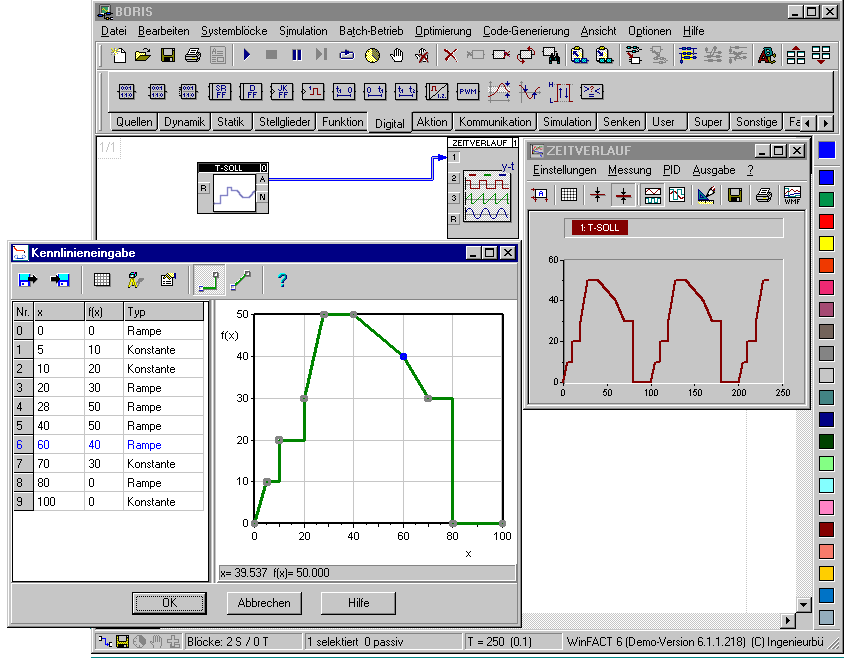Start the simulation with the blue play icon

pos(247,55)
